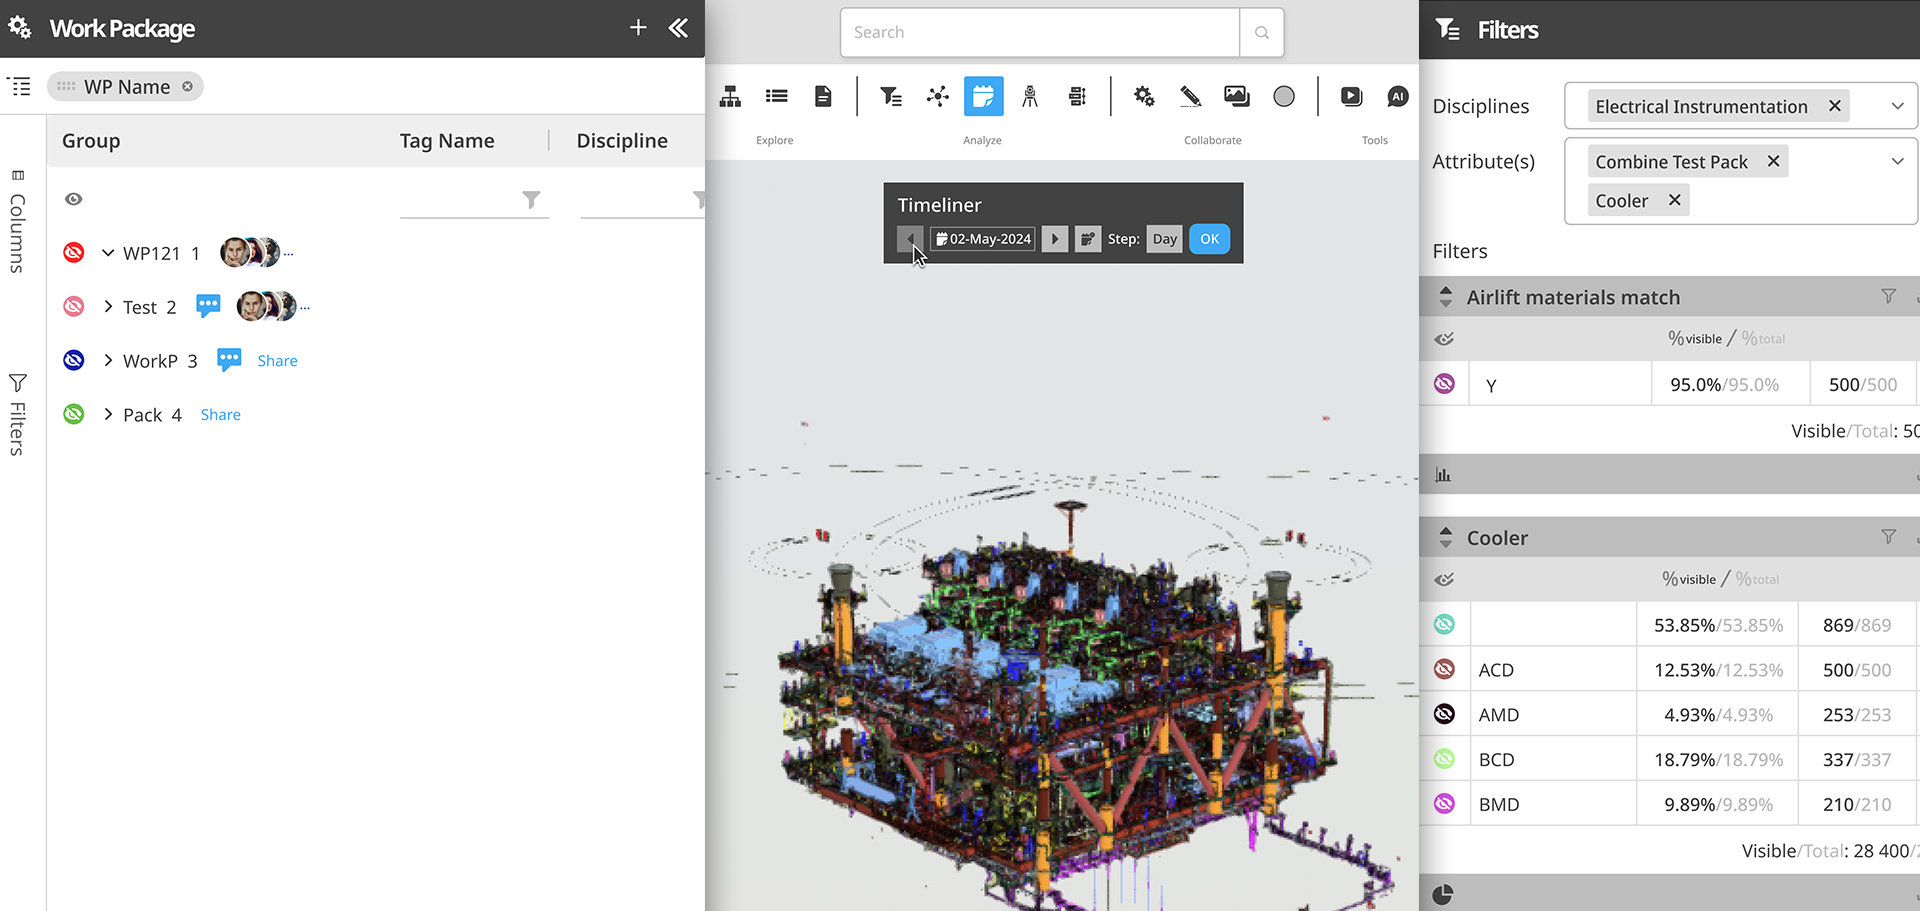
Task: Reorder the Cooler section with sort arrows
Action: (x=1445, y=538)
